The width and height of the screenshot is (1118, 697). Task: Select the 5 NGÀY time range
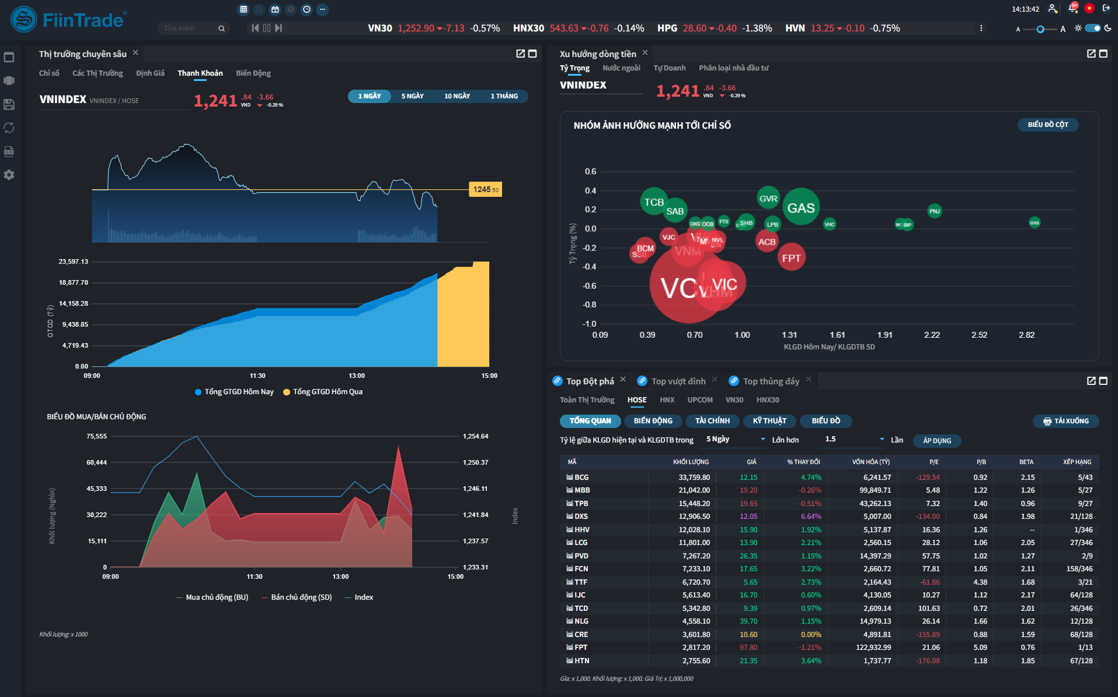pos(412,96)
